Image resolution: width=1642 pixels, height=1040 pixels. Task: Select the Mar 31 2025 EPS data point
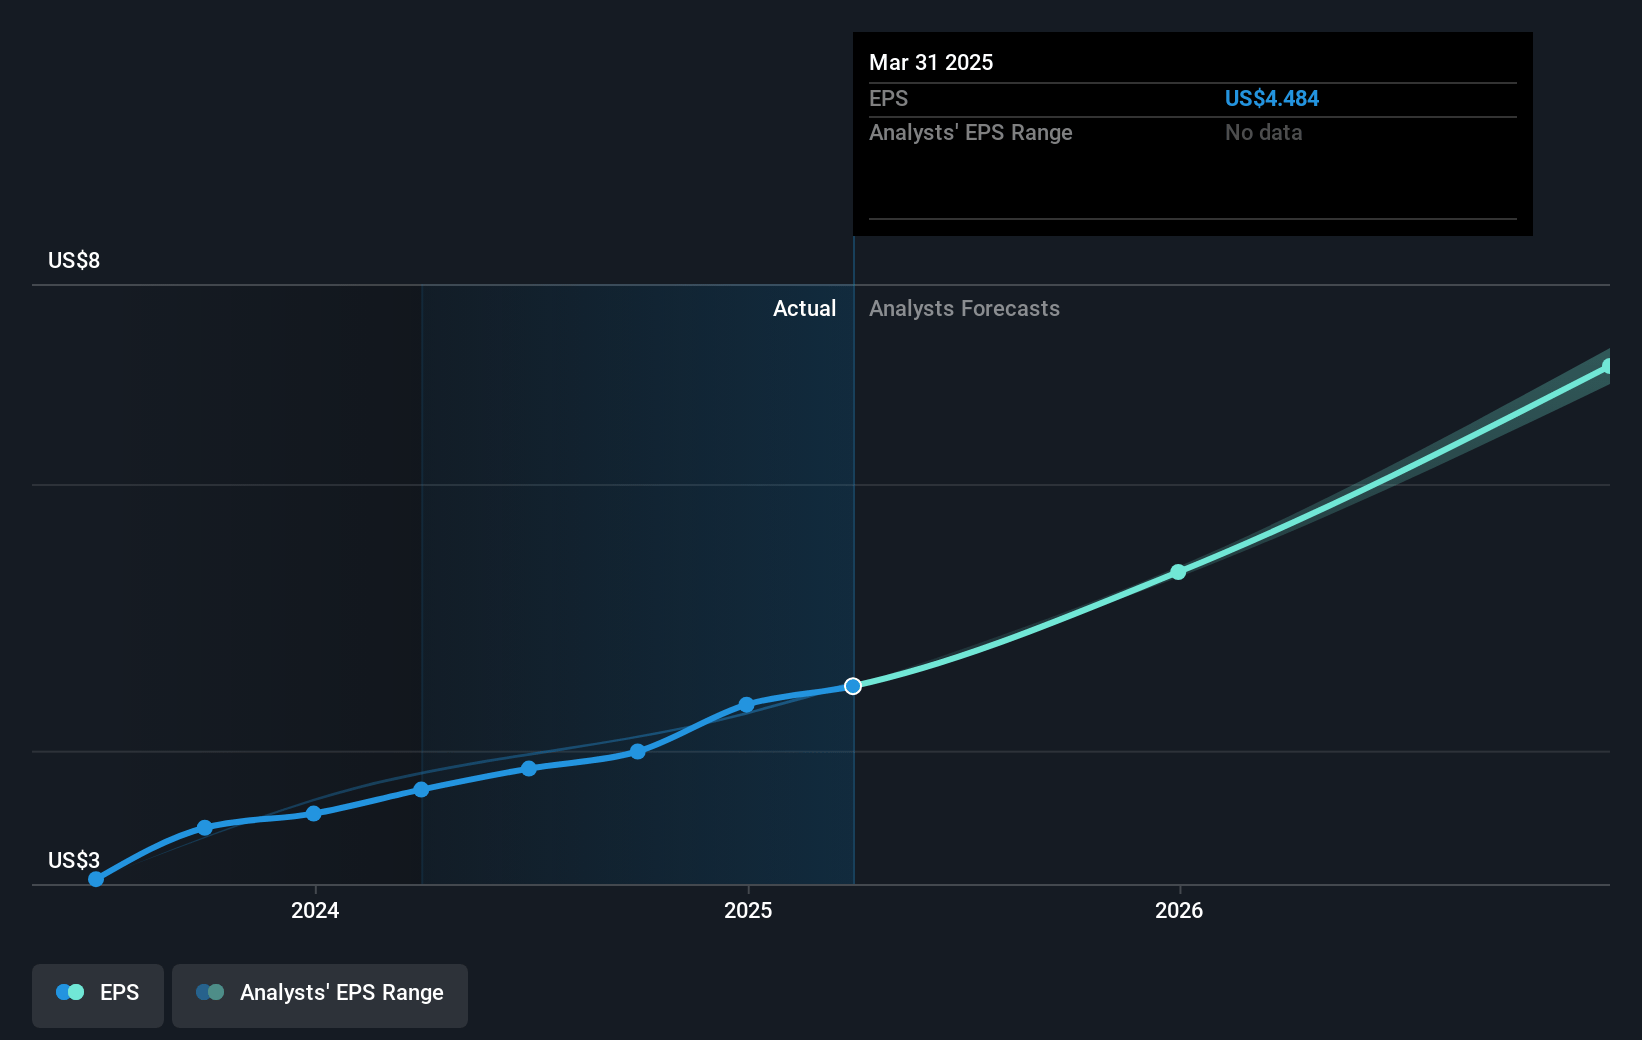pyautogui.click(x=853, y=686)
